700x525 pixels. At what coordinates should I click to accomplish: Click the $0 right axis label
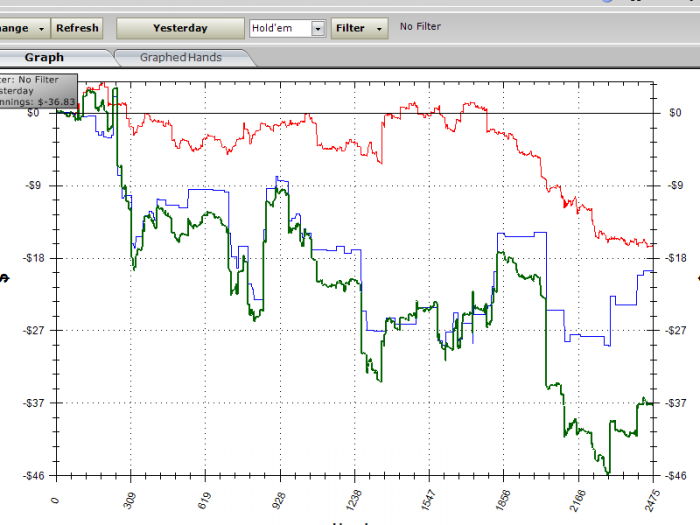click(x=675, y=112)
